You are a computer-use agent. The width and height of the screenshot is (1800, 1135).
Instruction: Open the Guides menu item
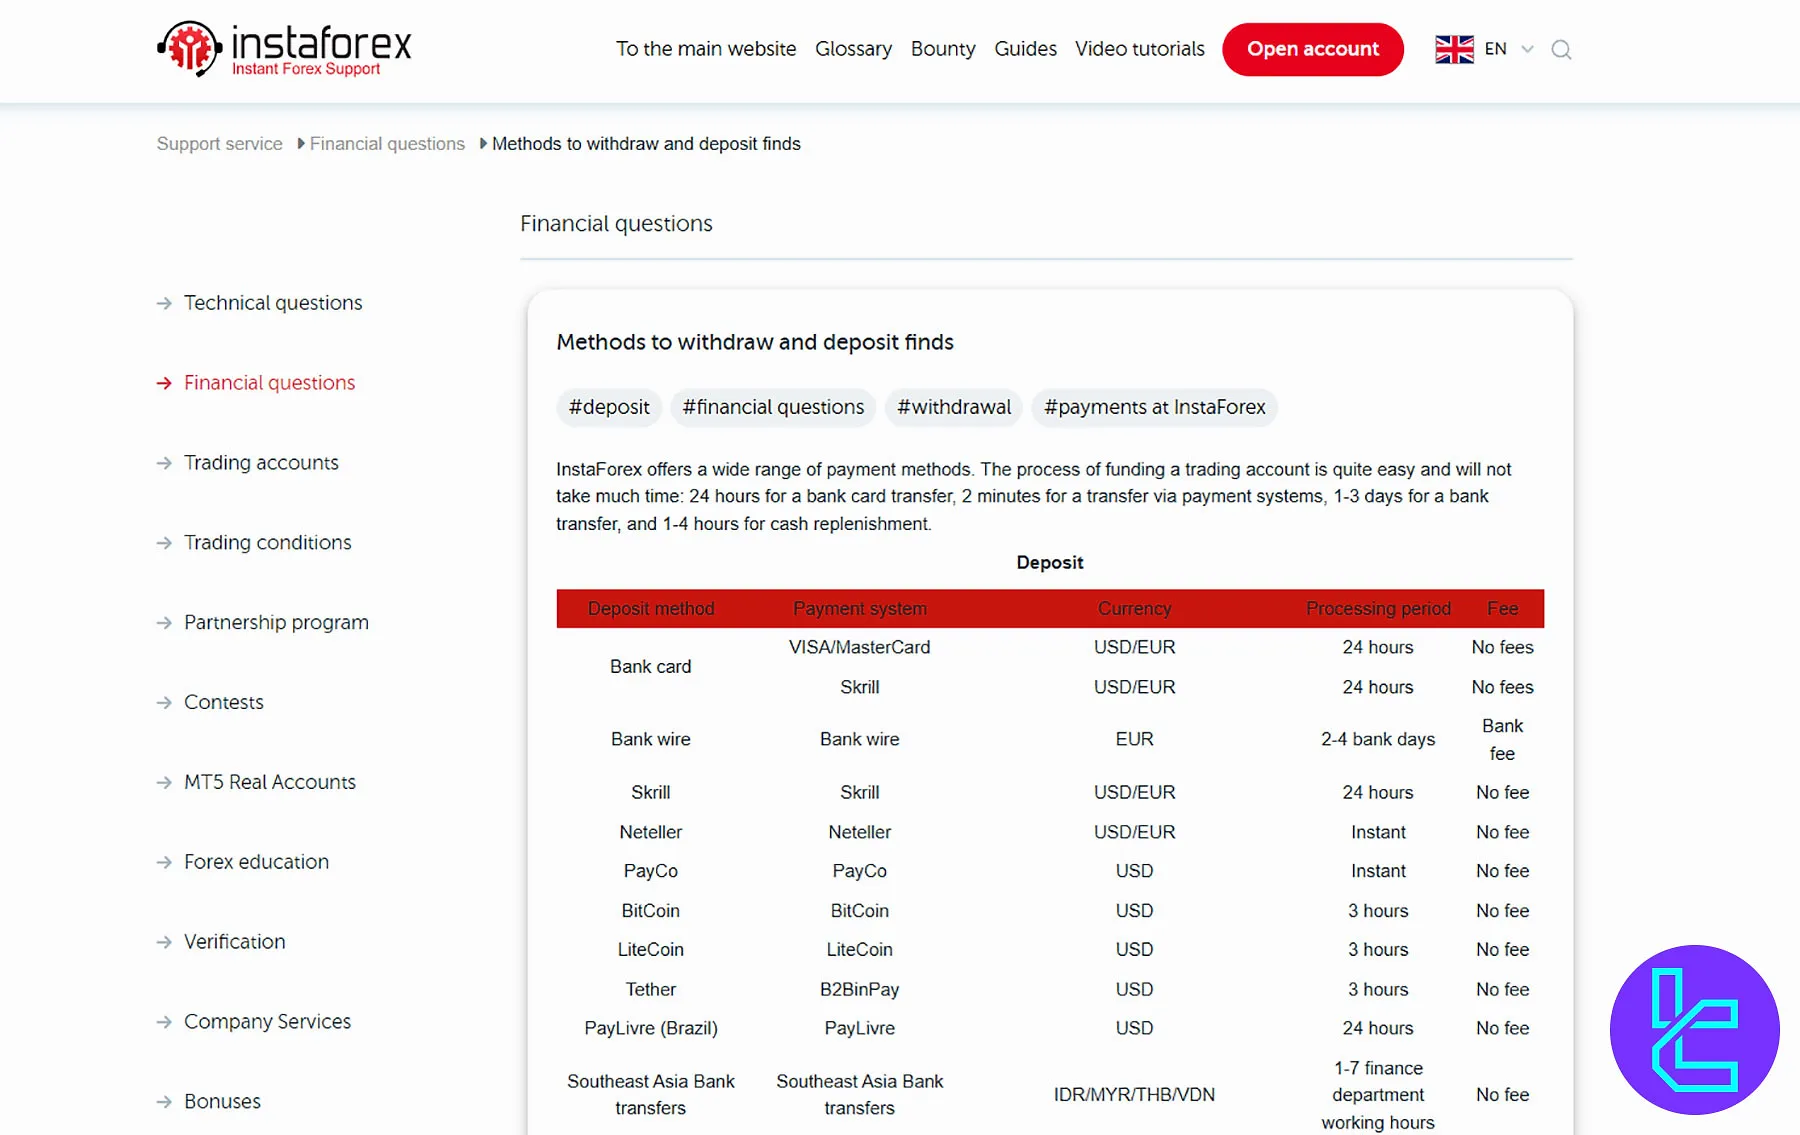1025,49
